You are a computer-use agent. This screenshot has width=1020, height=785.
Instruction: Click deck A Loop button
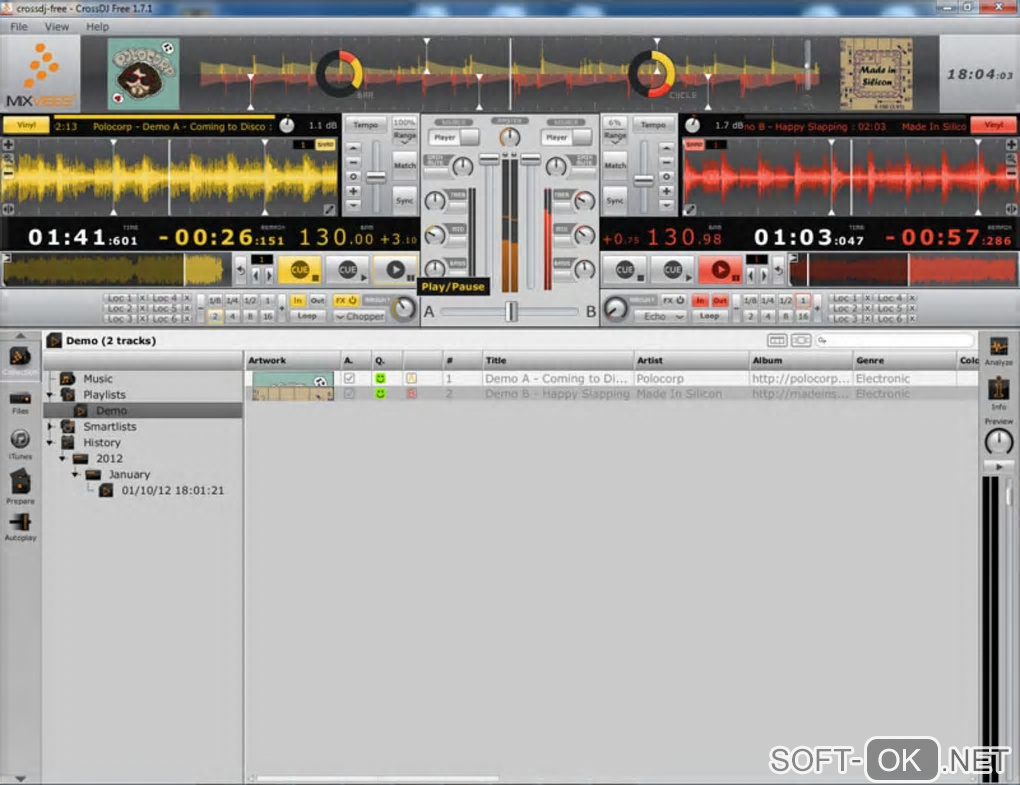(x=307, y=316)
